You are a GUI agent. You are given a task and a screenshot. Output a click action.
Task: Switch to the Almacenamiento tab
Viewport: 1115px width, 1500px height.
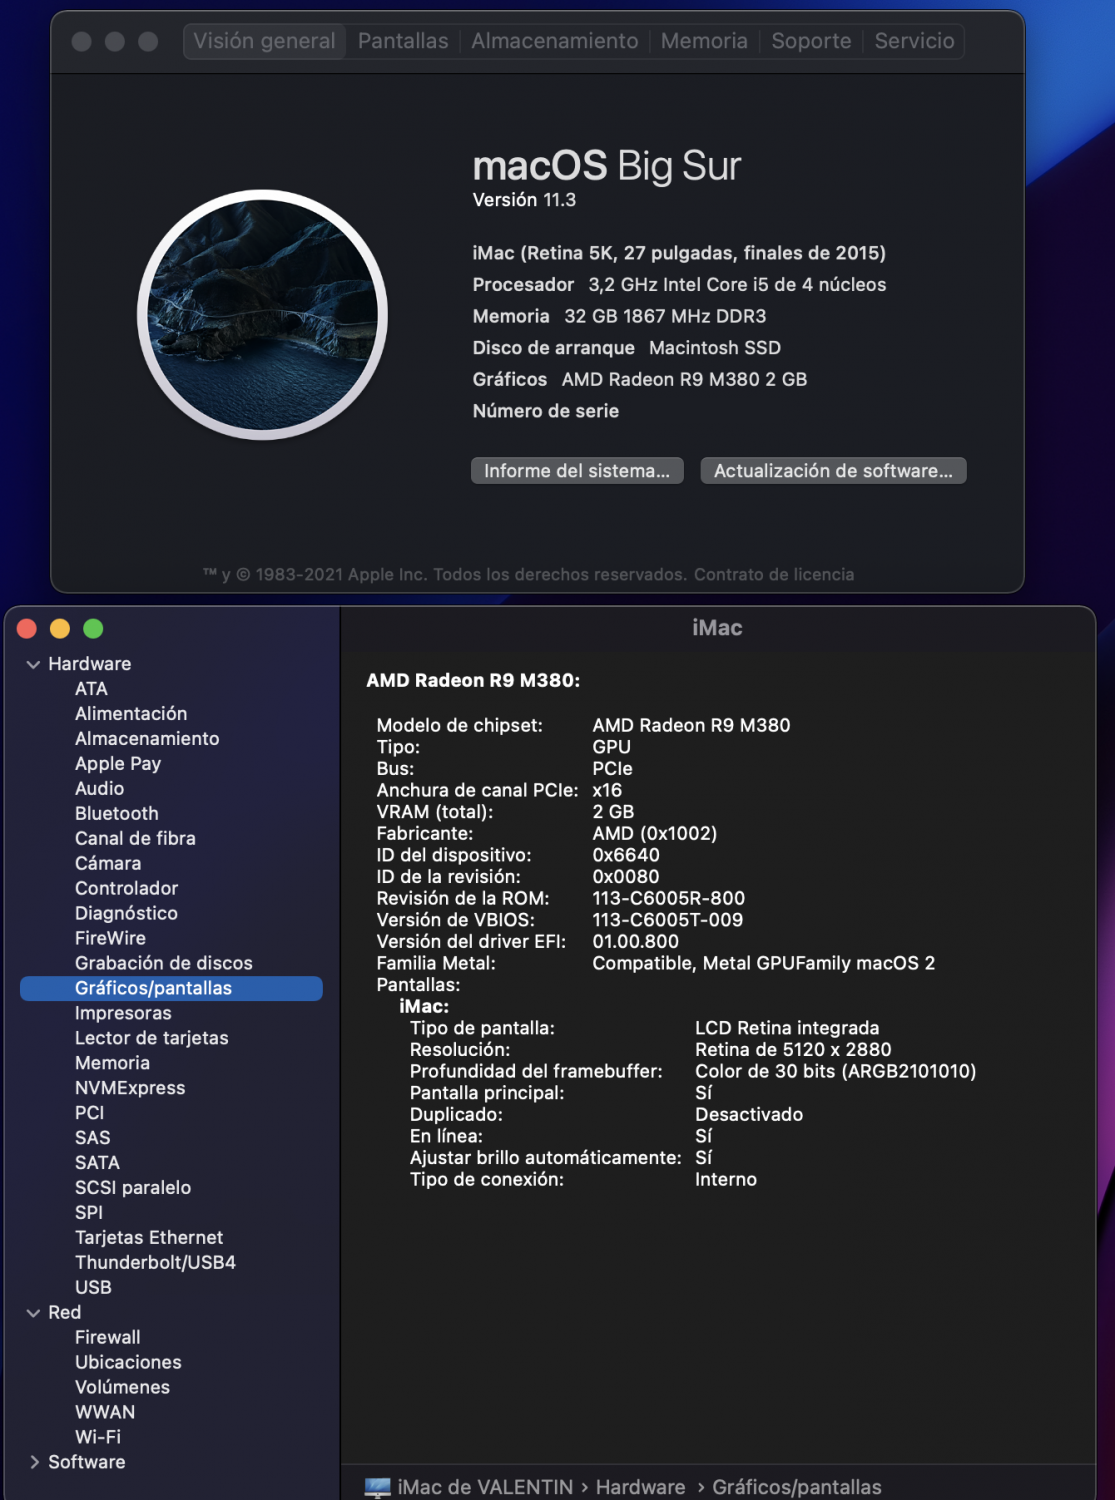(554, 41)
